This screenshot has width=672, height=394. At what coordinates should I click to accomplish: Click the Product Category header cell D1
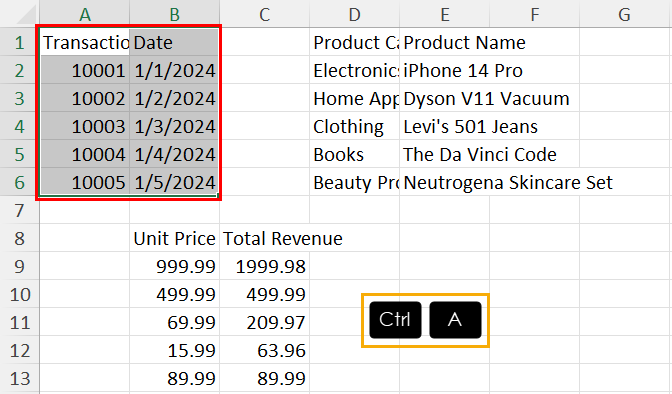coord(354,42)
